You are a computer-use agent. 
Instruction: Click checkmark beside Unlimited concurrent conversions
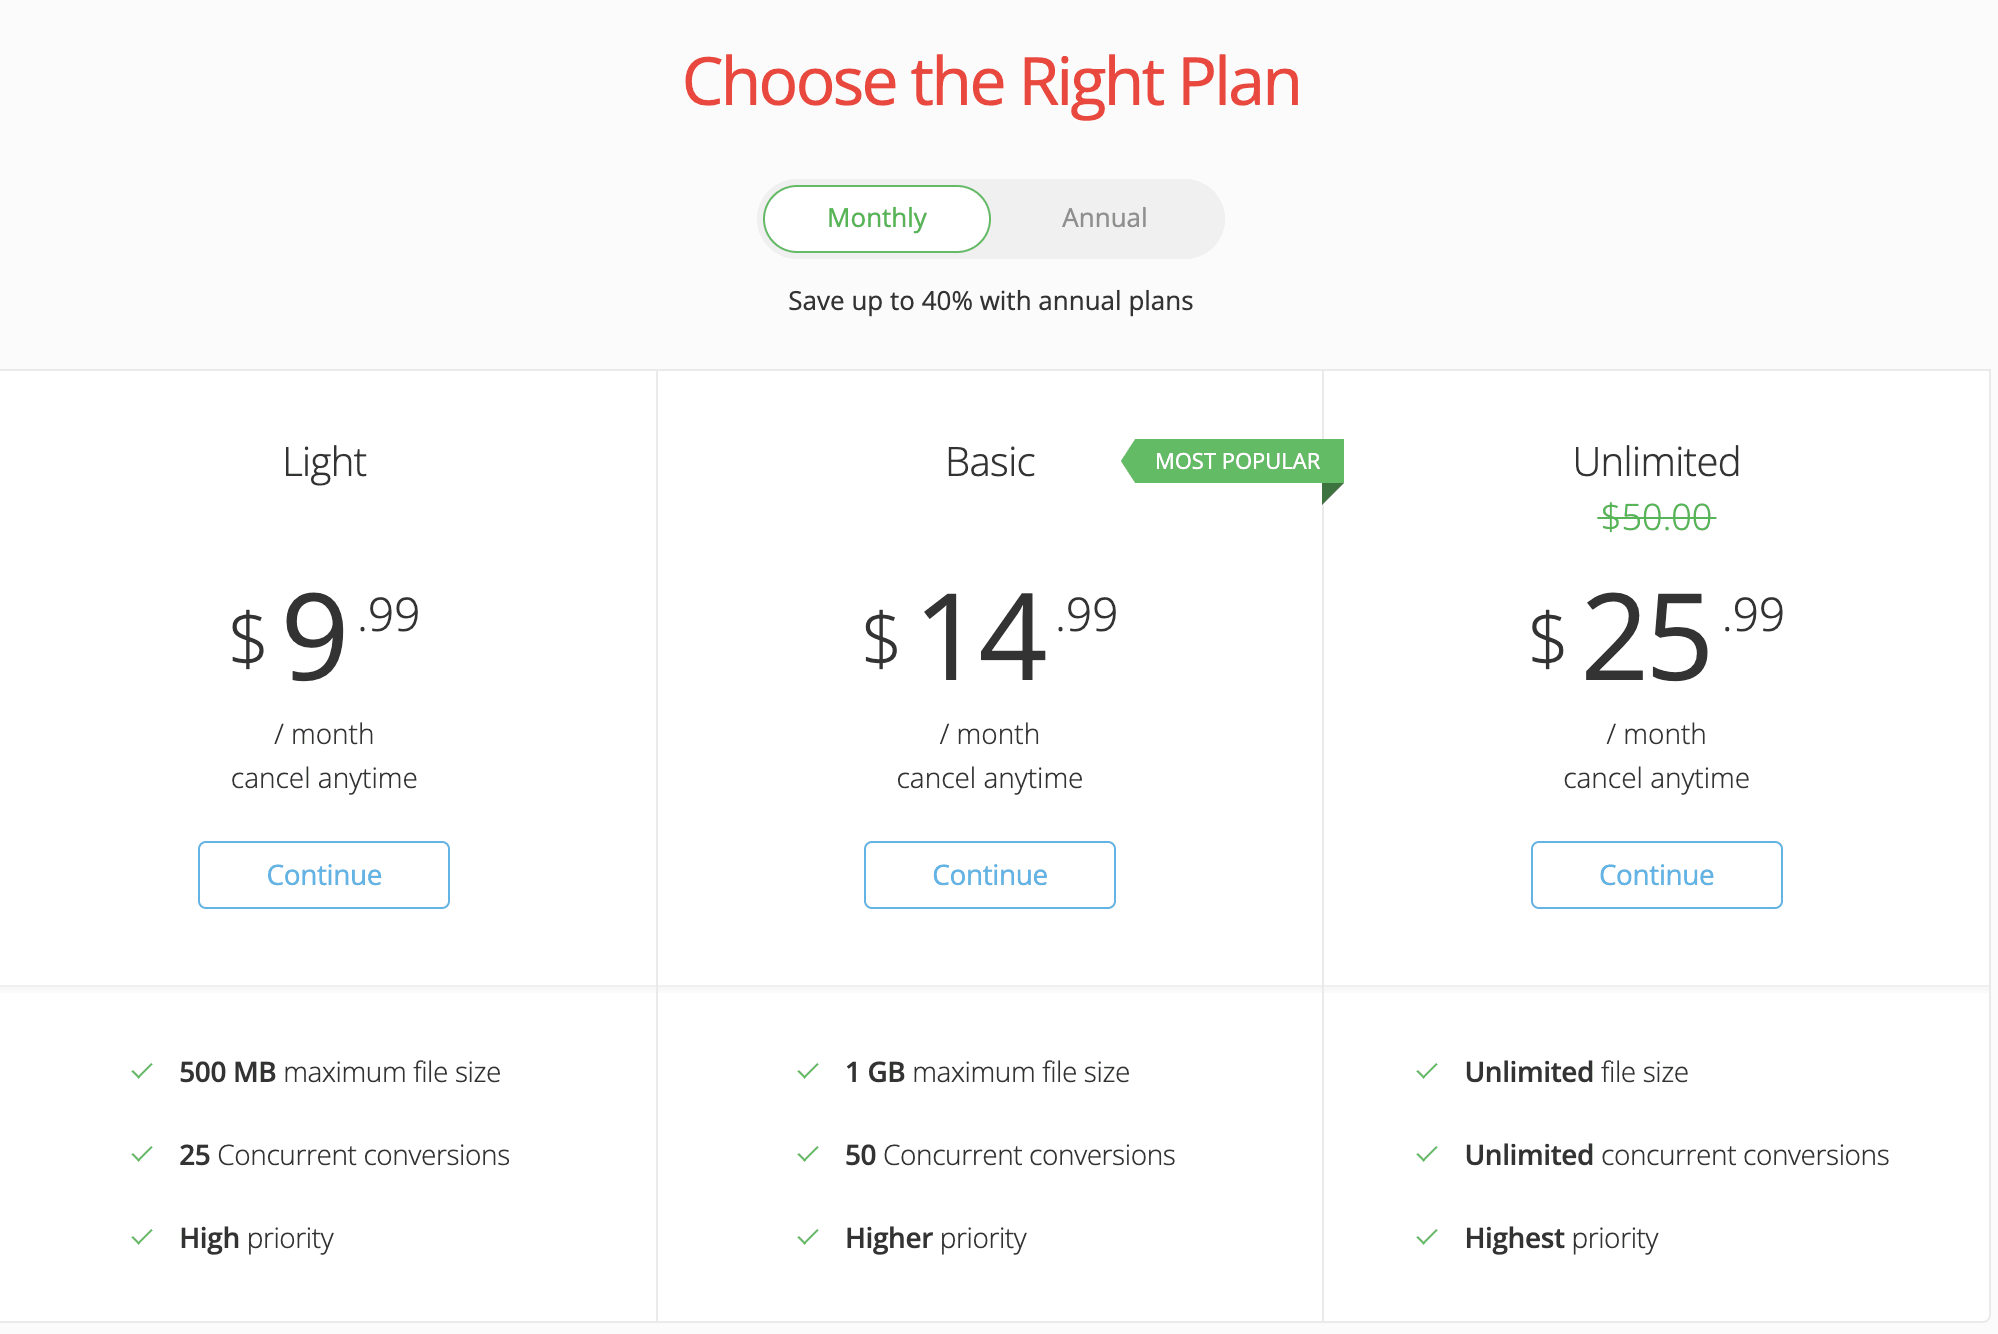1427,1154
